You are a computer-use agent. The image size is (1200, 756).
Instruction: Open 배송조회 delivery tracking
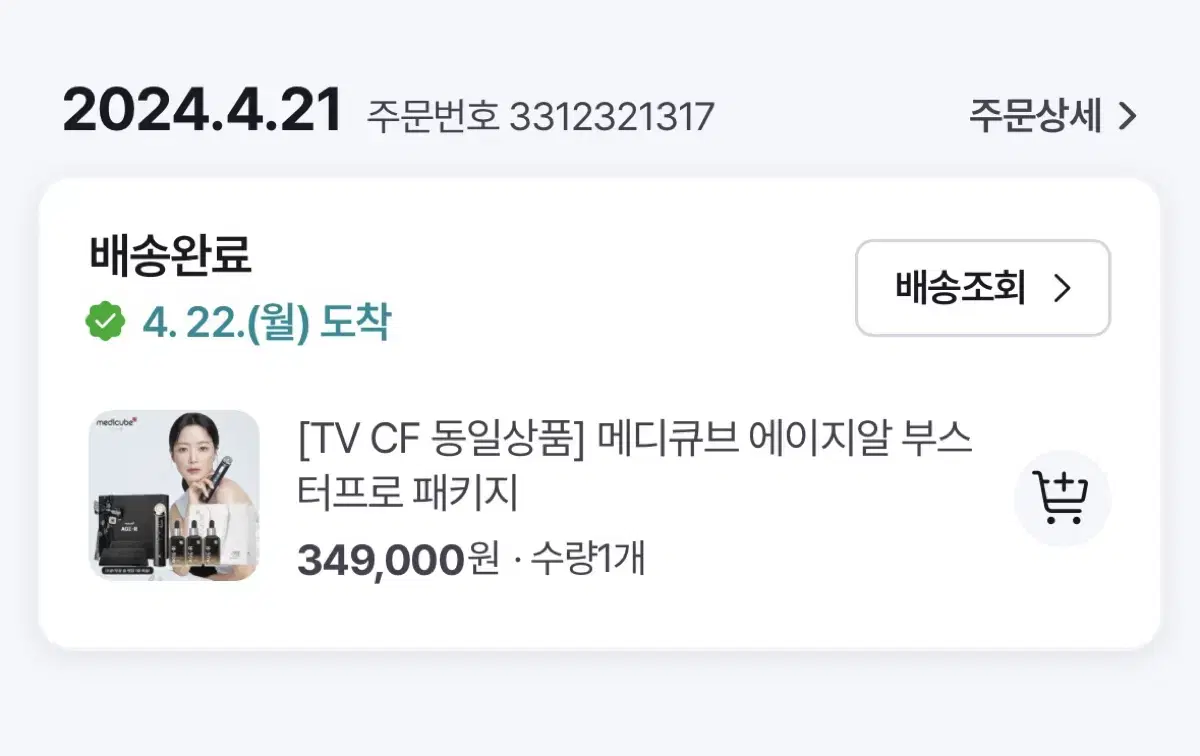coord(983,288)
